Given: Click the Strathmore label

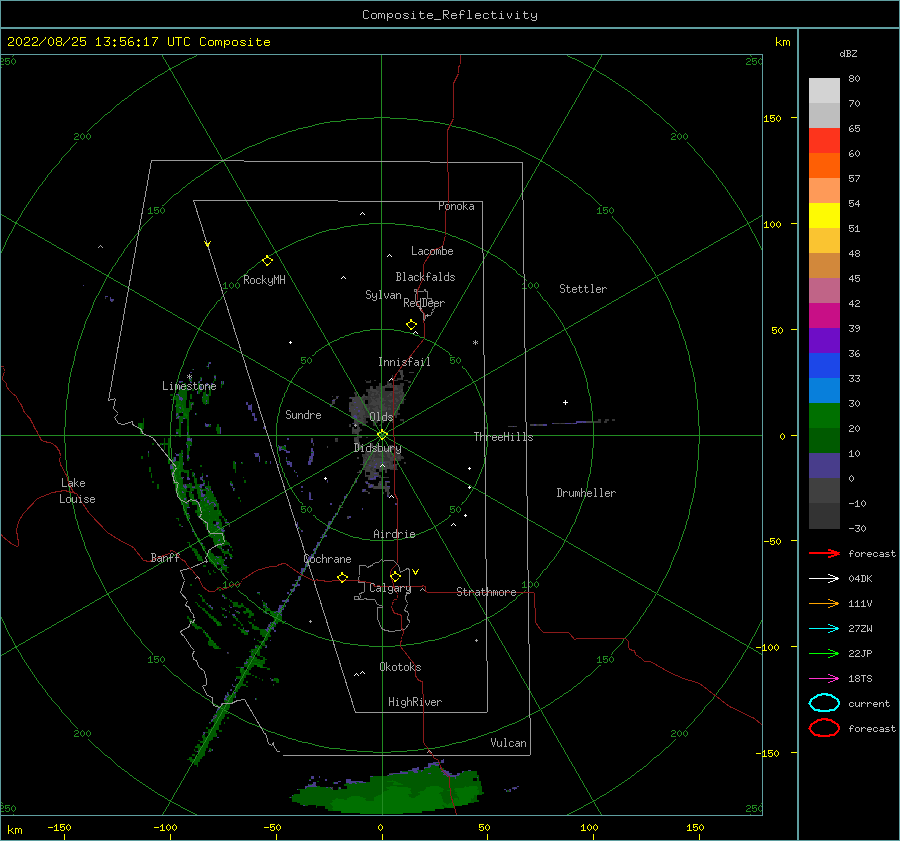Looking at the screenshot, I should coord(486,592).
